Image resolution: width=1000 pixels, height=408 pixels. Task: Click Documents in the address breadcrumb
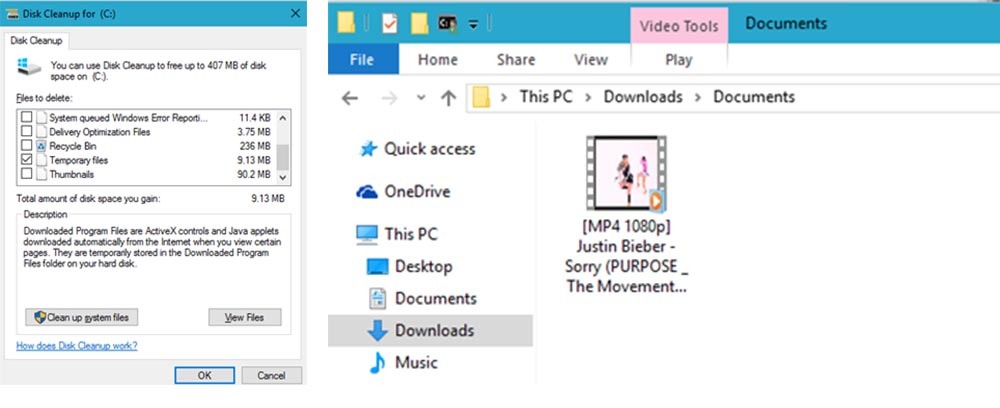coord(754,97)
